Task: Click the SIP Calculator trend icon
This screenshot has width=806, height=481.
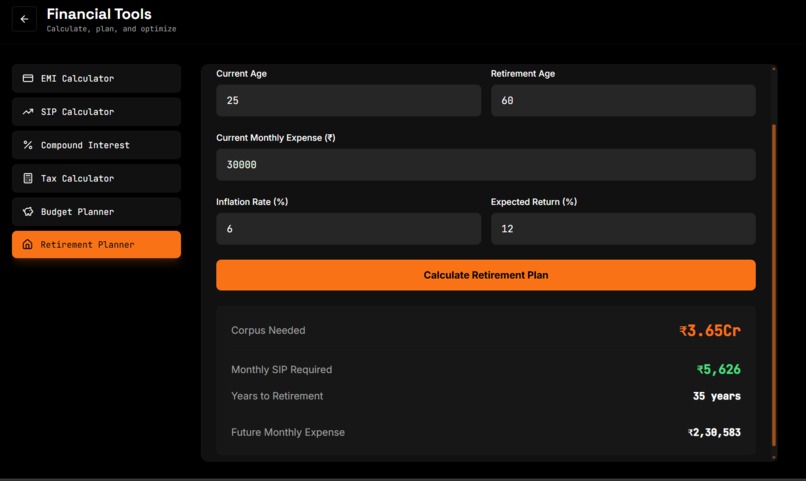Action: tap(28, 112)
